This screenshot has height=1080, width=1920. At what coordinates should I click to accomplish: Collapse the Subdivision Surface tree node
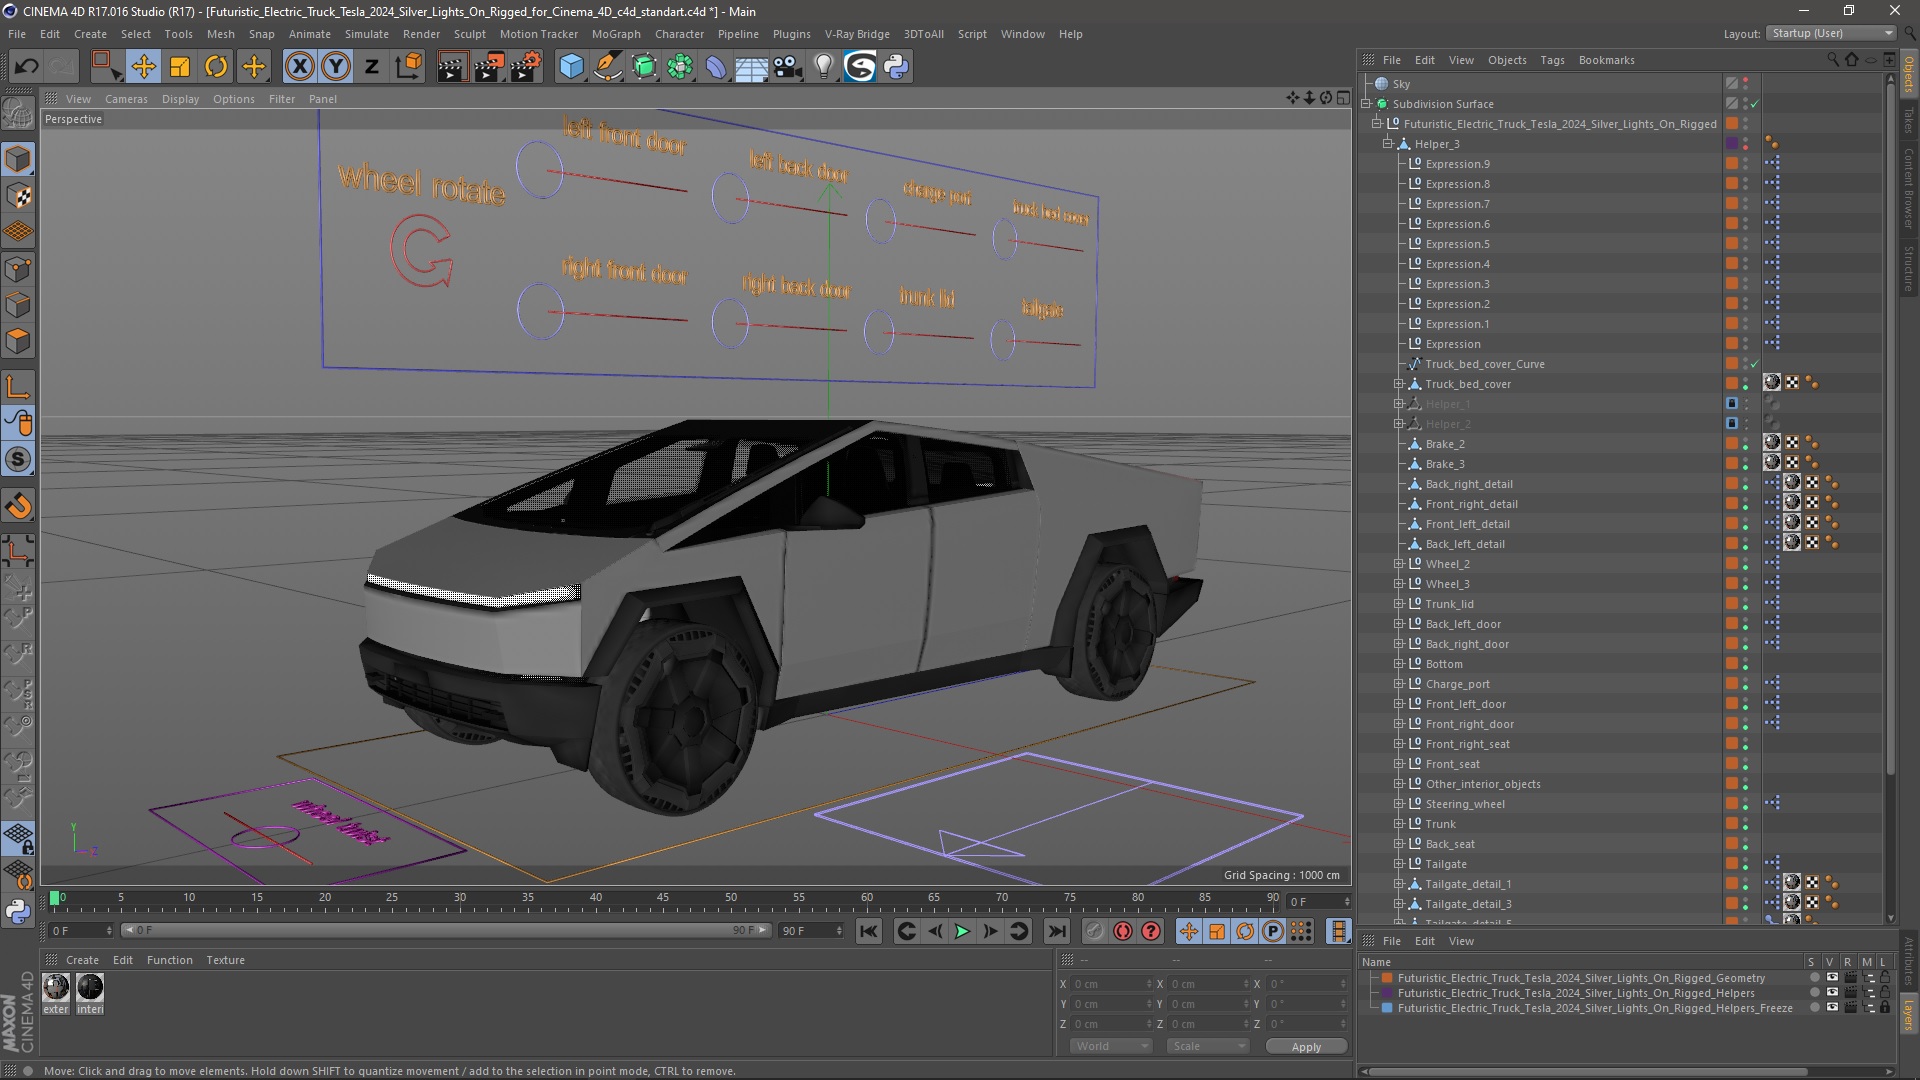(1367, 104)
